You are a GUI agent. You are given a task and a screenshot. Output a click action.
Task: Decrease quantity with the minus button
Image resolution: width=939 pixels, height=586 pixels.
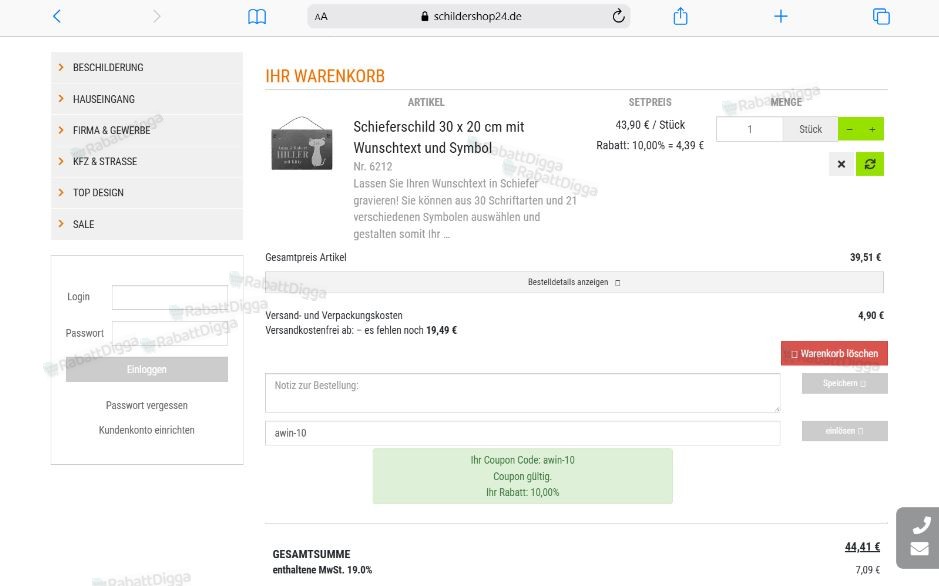tap(849, 129)
